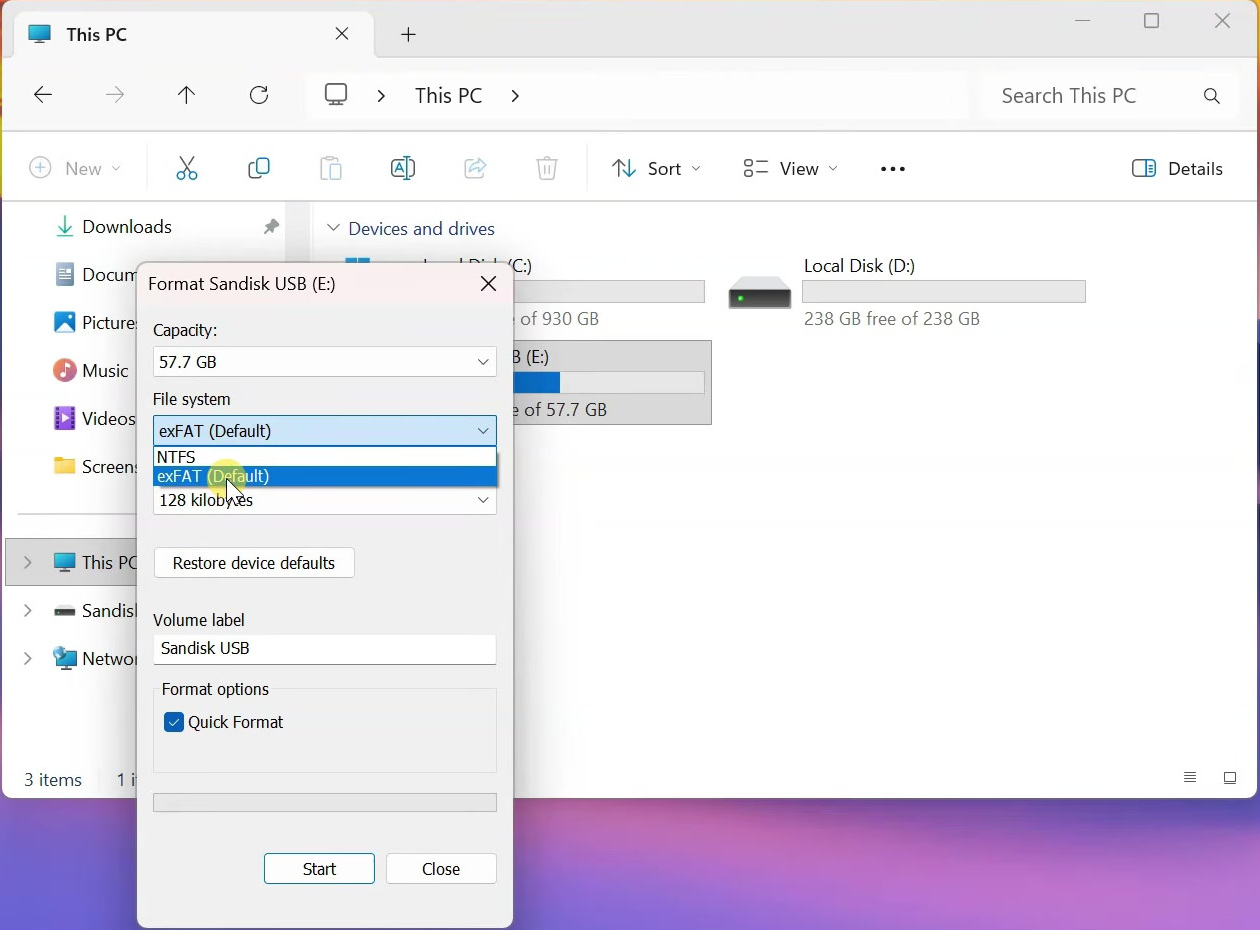
Task: Click the Close button in Format dialog
Action: click(x=441, y=869)
